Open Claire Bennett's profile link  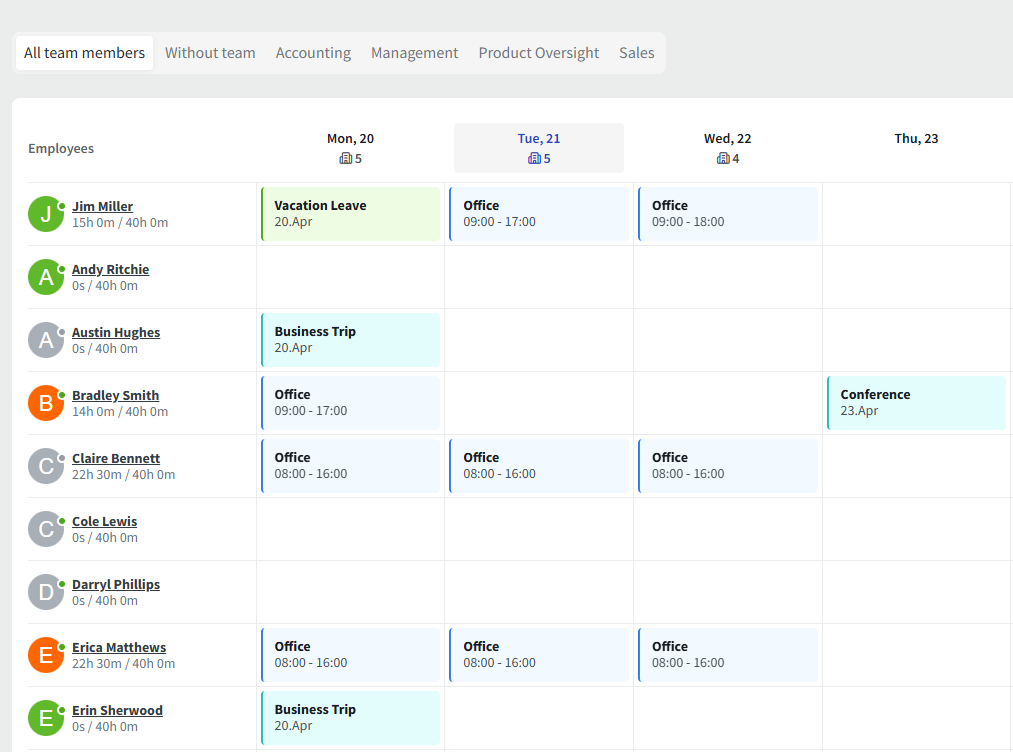coord(116,459)
